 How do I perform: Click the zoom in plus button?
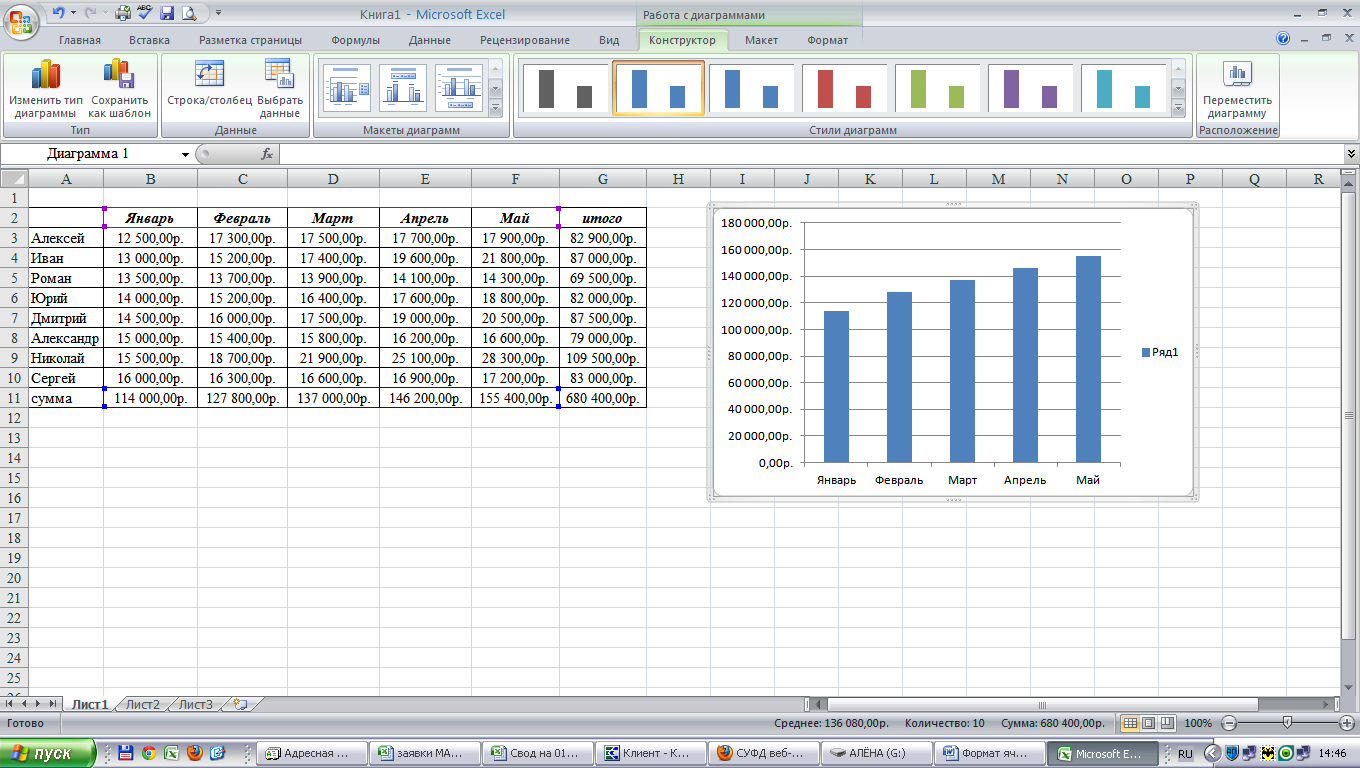click(1346, 723)
